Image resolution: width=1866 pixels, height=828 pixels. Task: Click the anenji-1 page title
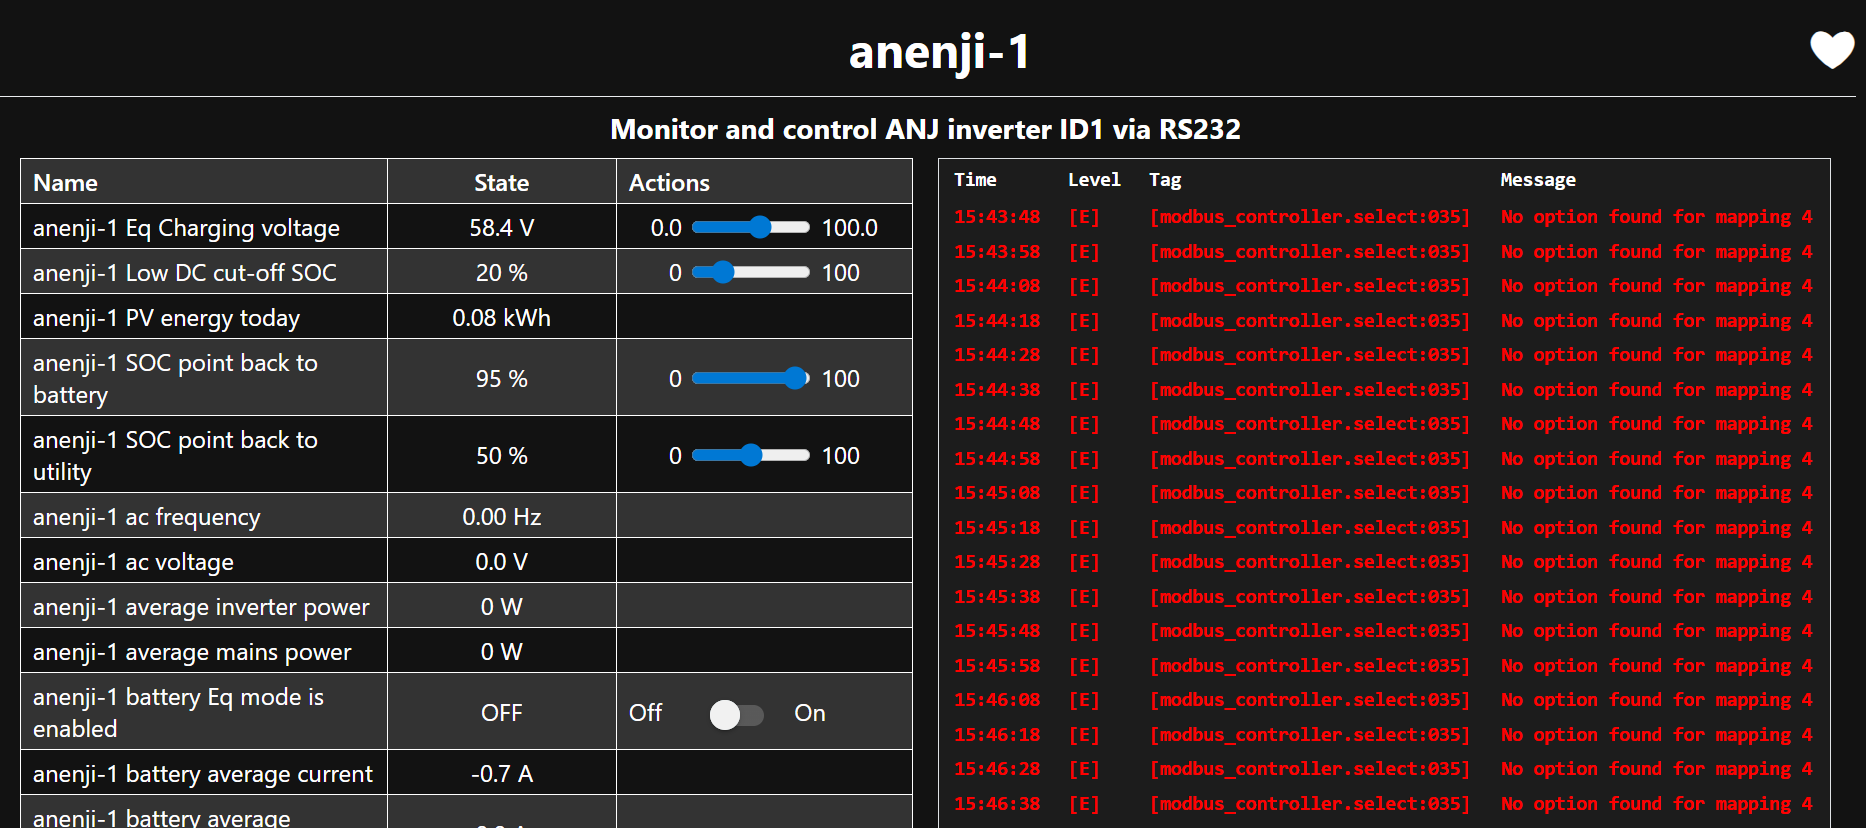pos(939,52)
